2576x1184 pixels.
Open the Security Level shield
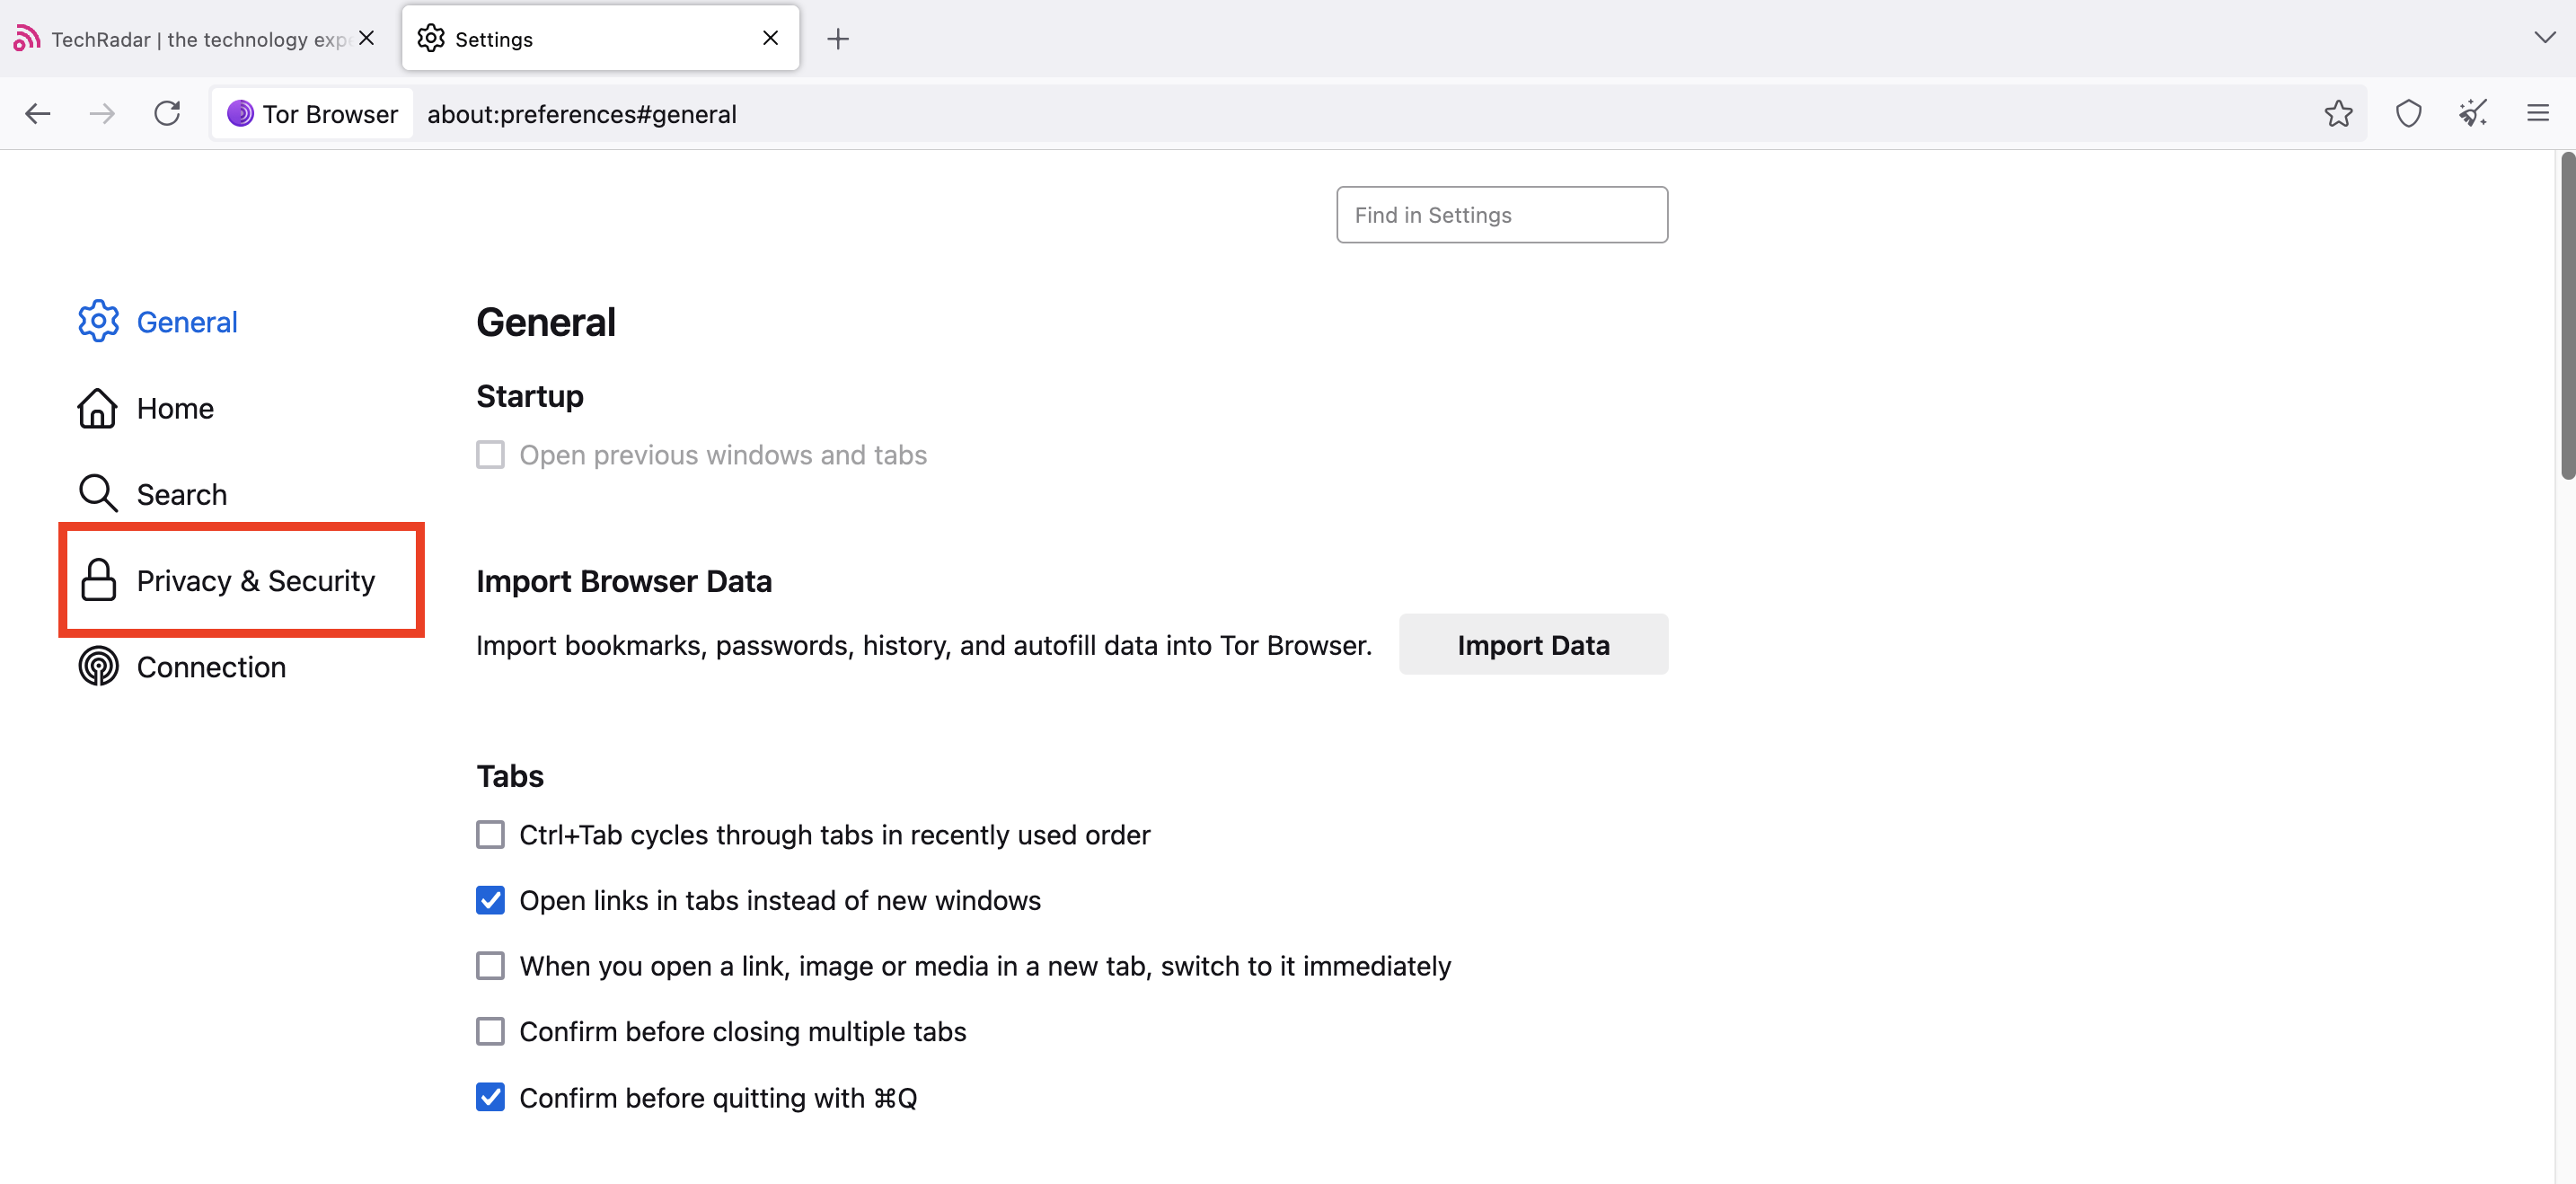coord(2408,114)
